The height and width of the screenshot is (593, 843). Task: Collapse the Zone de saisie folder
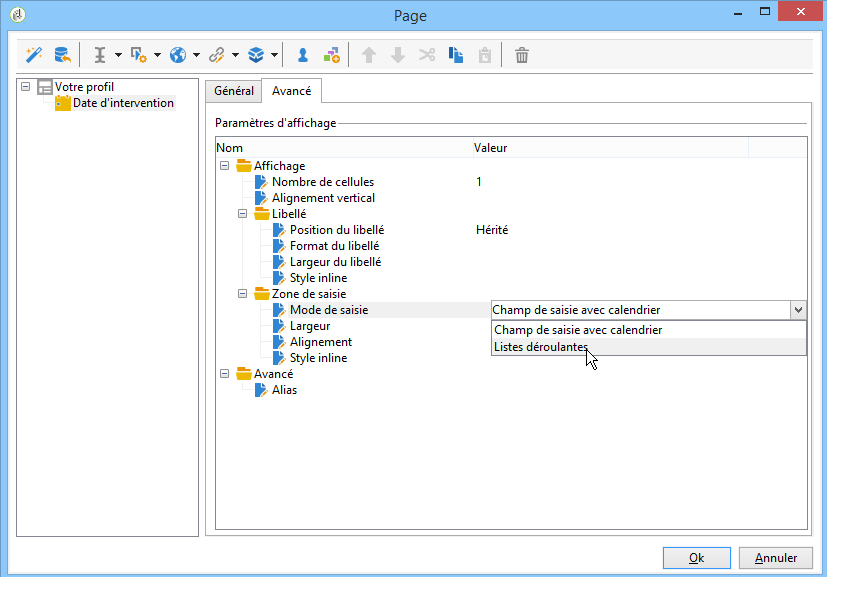tap(242, 294)
